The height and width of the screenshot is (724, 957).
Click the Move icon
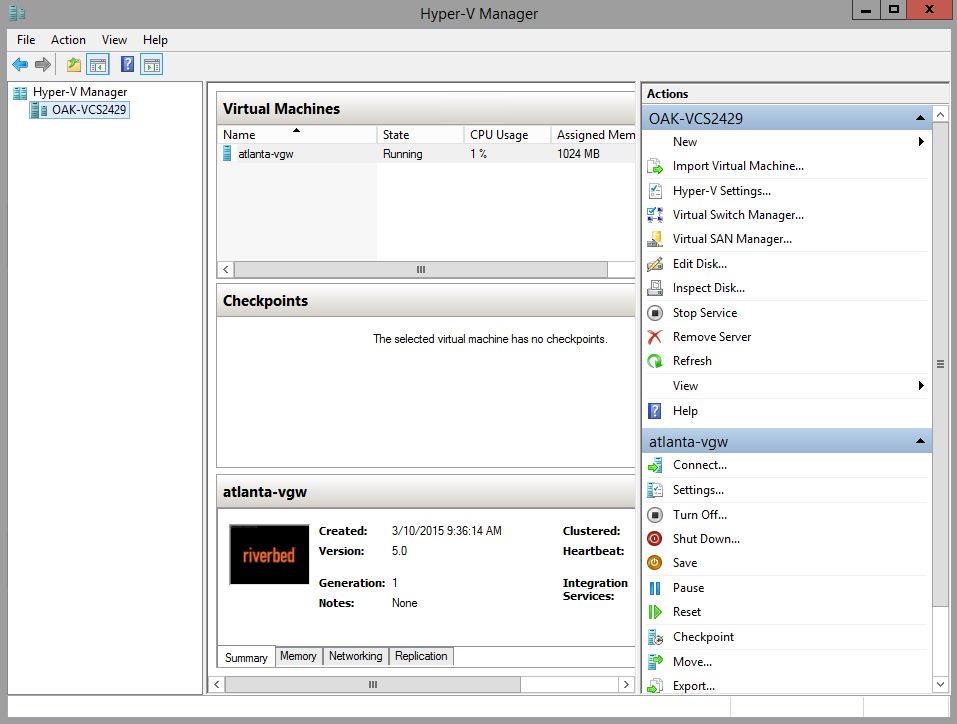pyautogui.click(x=655, y=662)
